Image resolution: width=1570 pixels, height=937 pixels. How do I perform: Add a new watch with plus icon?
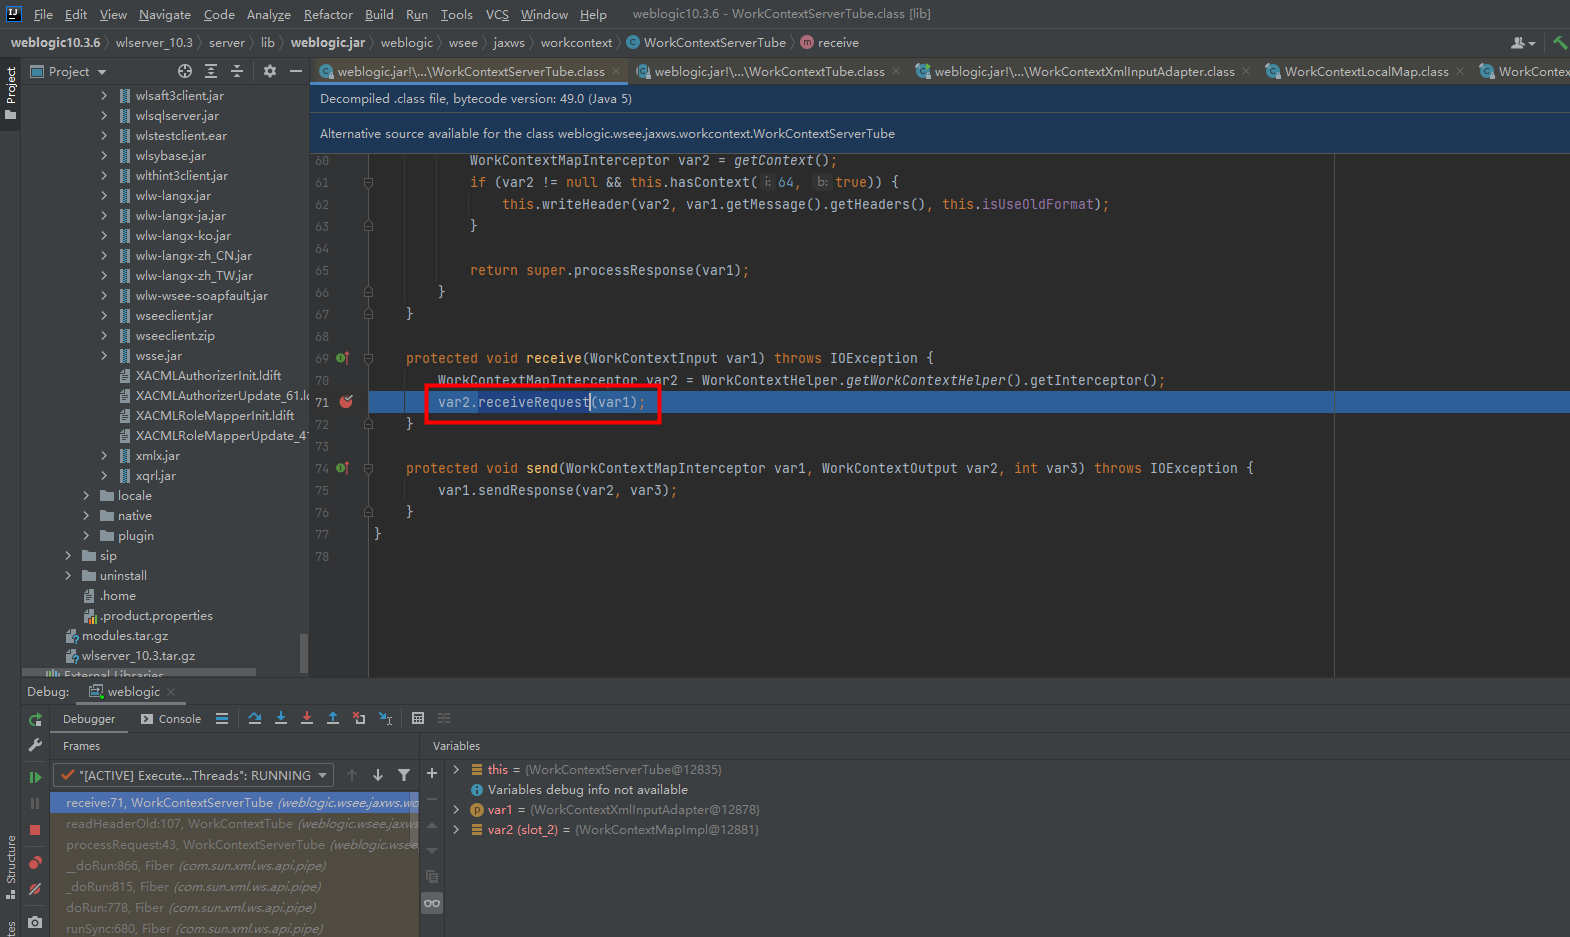click(432, 773)
